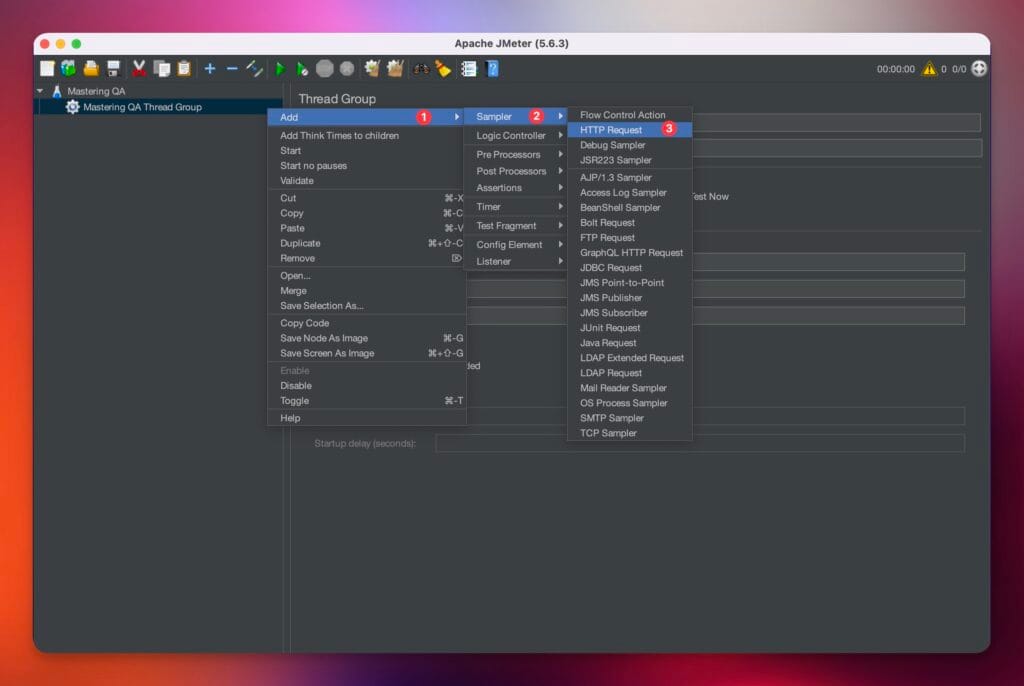Expand the Logic Controller submenu
Viewport: 1024px width, 686px height.
coord(515,135)
